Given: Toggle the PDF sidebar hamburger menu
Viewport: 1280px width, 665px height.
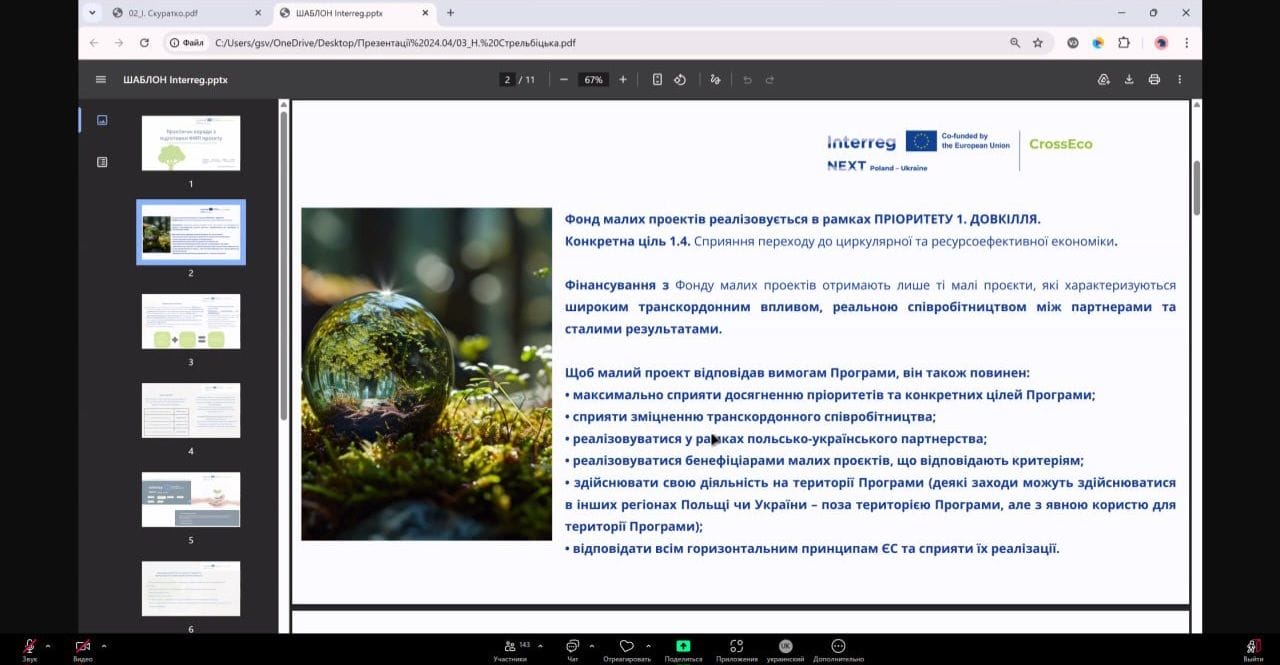Looking at the screenshot, I should (101, 80).
